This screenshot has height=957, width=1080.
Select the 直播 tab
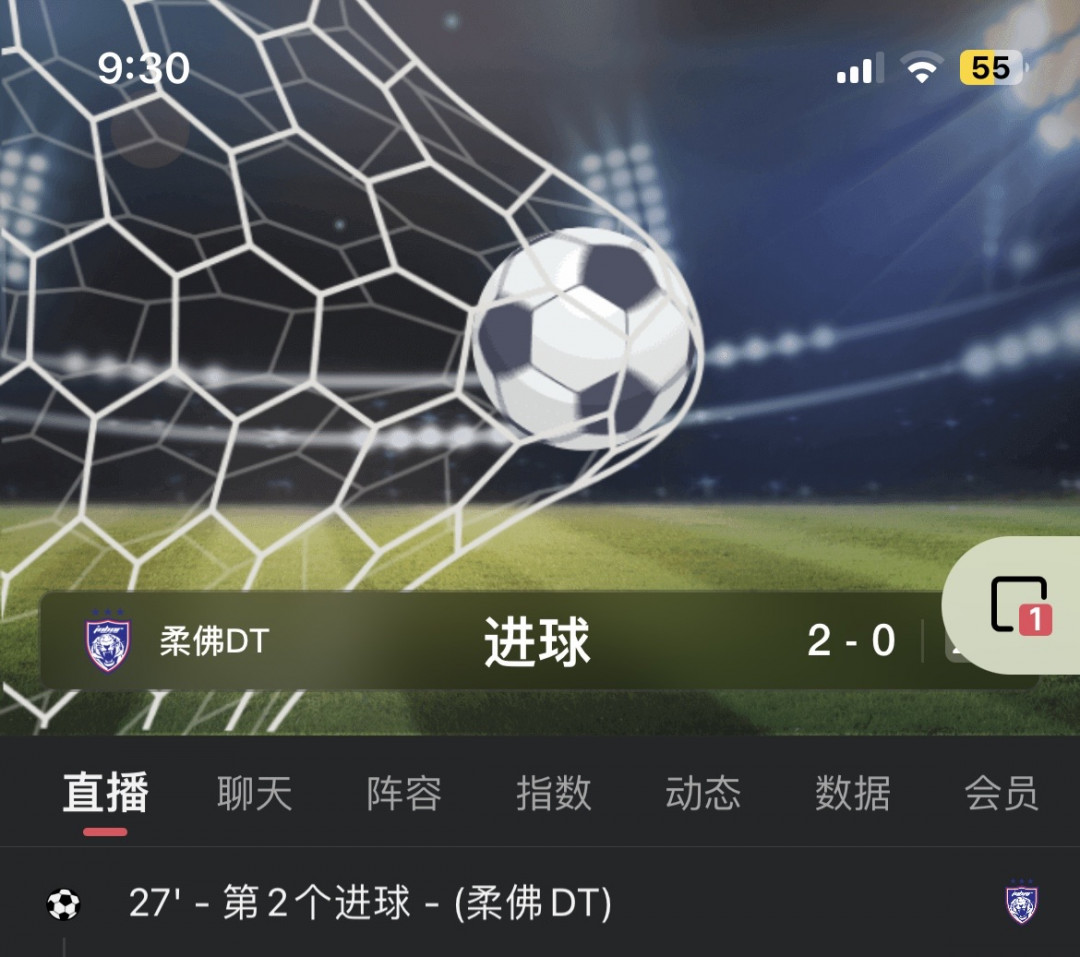click(x=105, y=793)
